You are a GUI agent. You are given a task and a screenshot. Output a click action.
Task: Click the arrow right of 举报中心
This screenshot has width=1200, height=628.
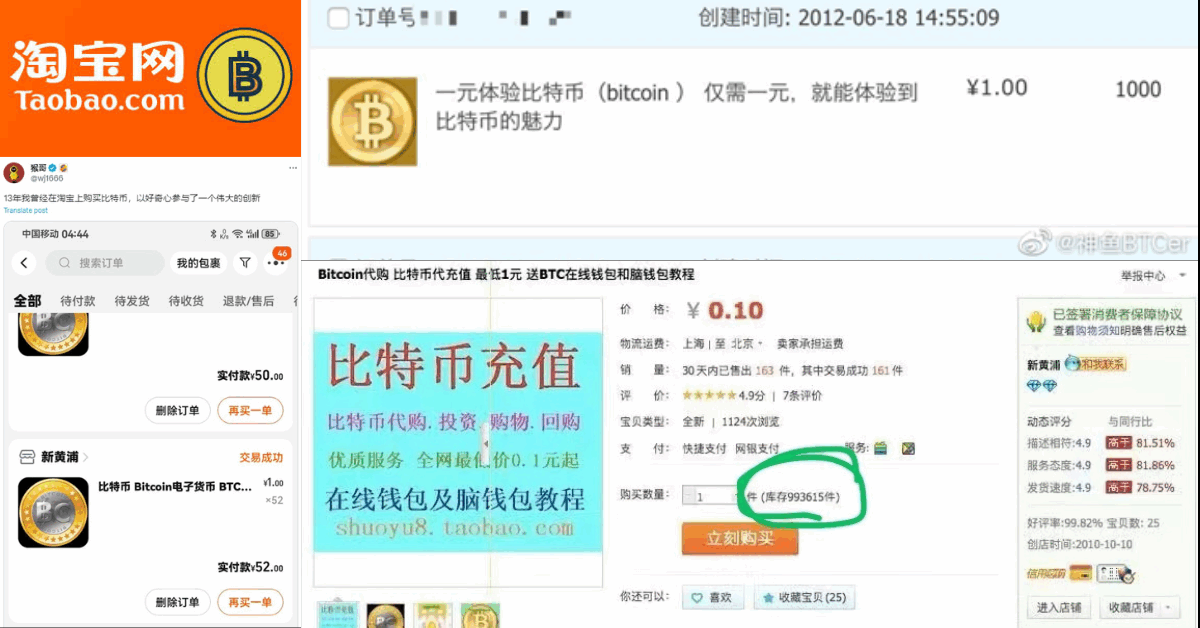coord(1182,275)
